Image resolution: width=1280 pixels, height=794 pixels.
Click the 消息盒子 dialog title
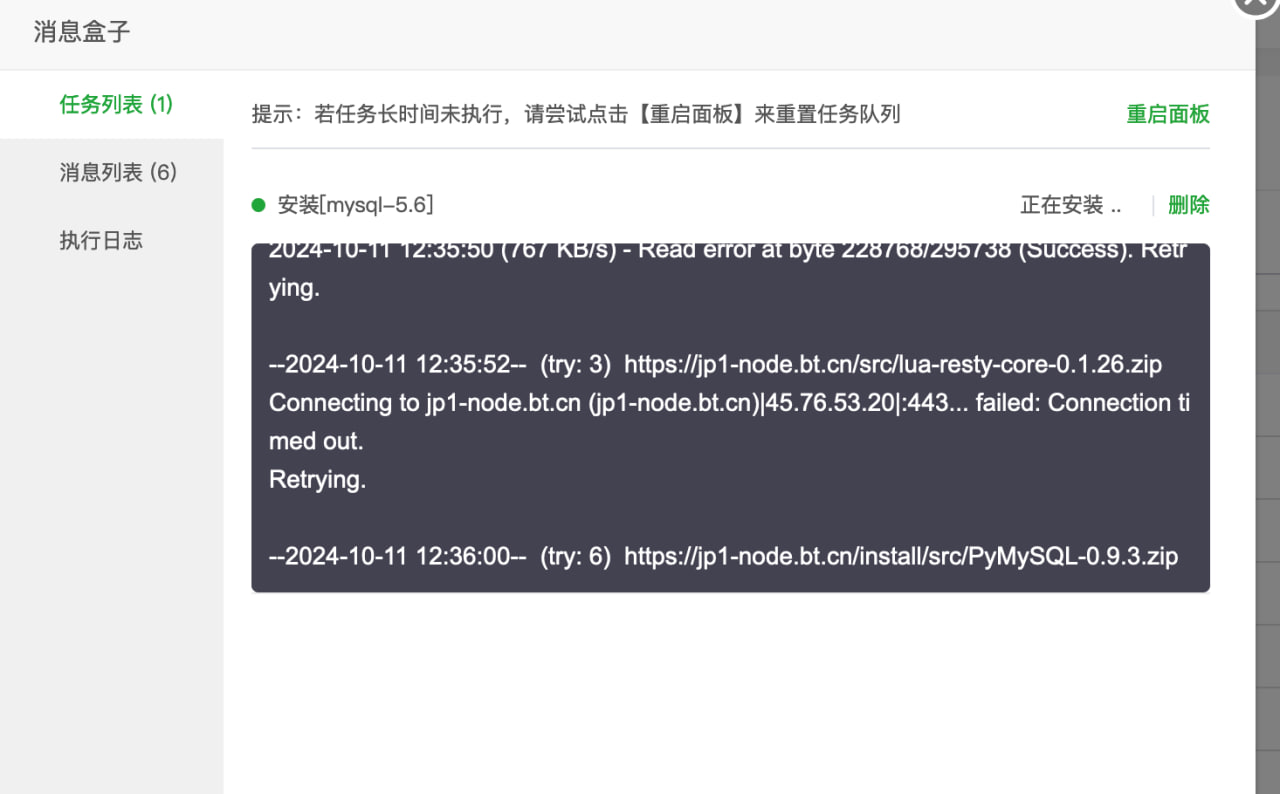click(82, 32)
